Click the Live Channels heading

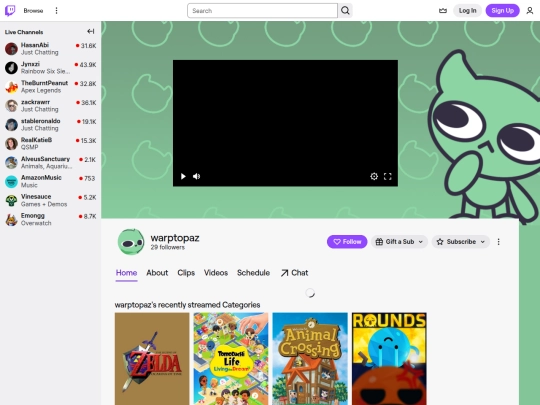coord(24,32)
